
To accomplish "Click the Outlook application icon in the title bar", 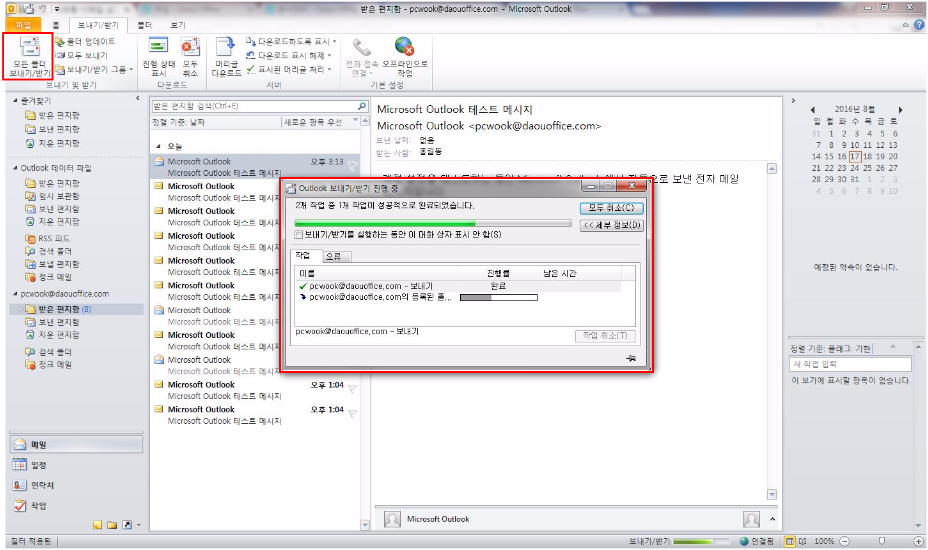I will [x=11, y=8].
